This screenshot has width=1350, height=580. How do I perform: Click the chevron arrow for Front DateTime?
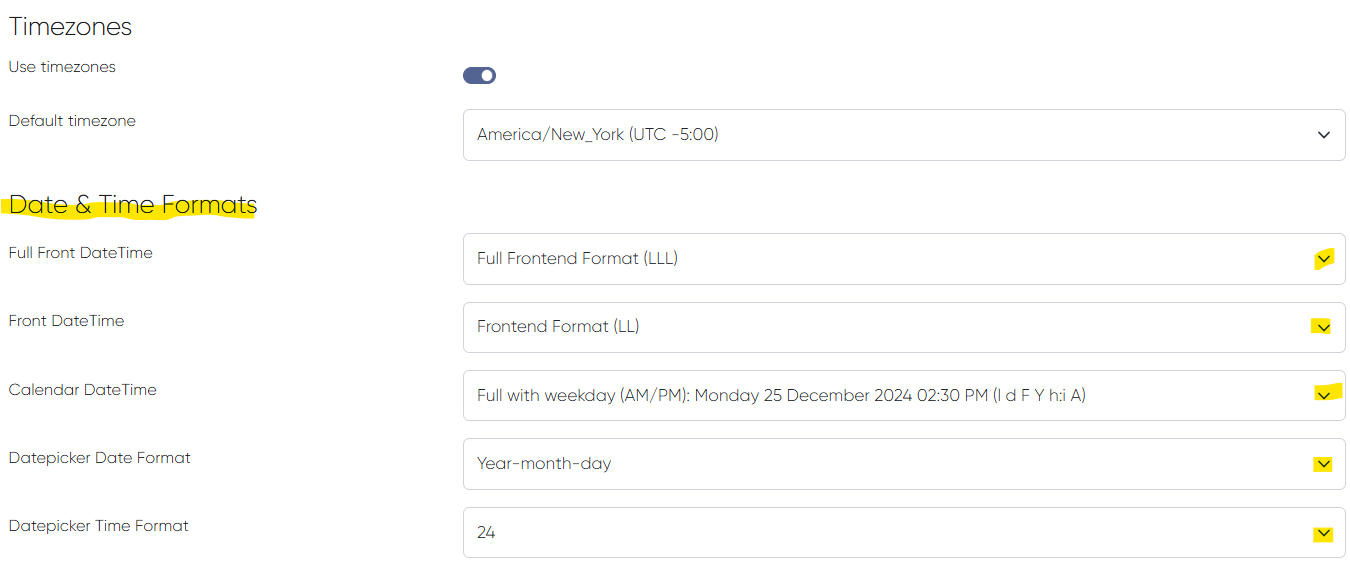point(1322,327)
